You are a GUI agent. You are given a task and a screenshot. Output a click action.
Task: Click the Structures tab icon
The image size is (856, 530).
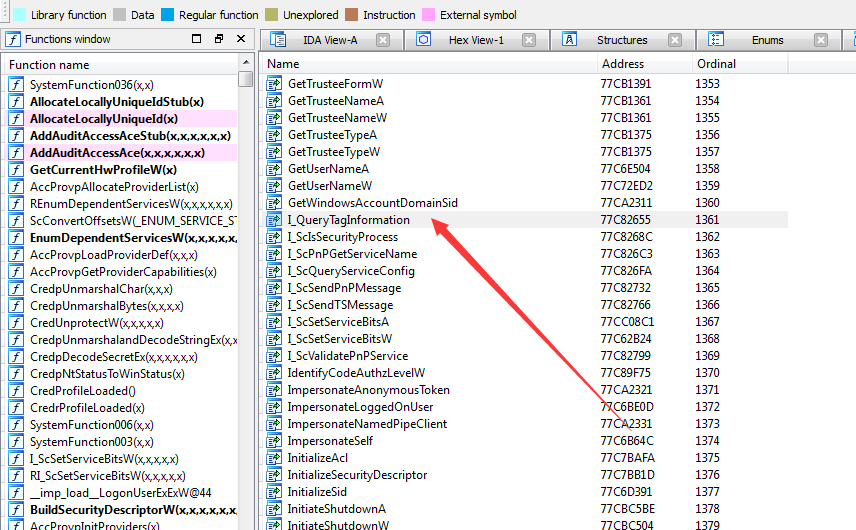pyautogui.click(x=569, y=39)
